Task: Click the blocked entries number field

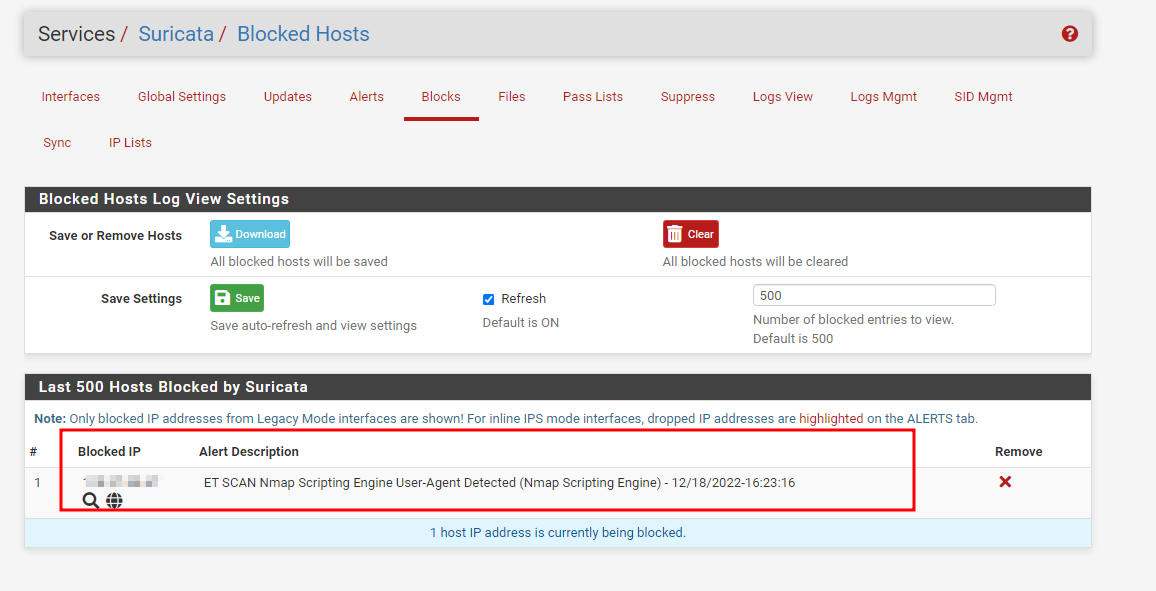Action: [x=874, y=296]
